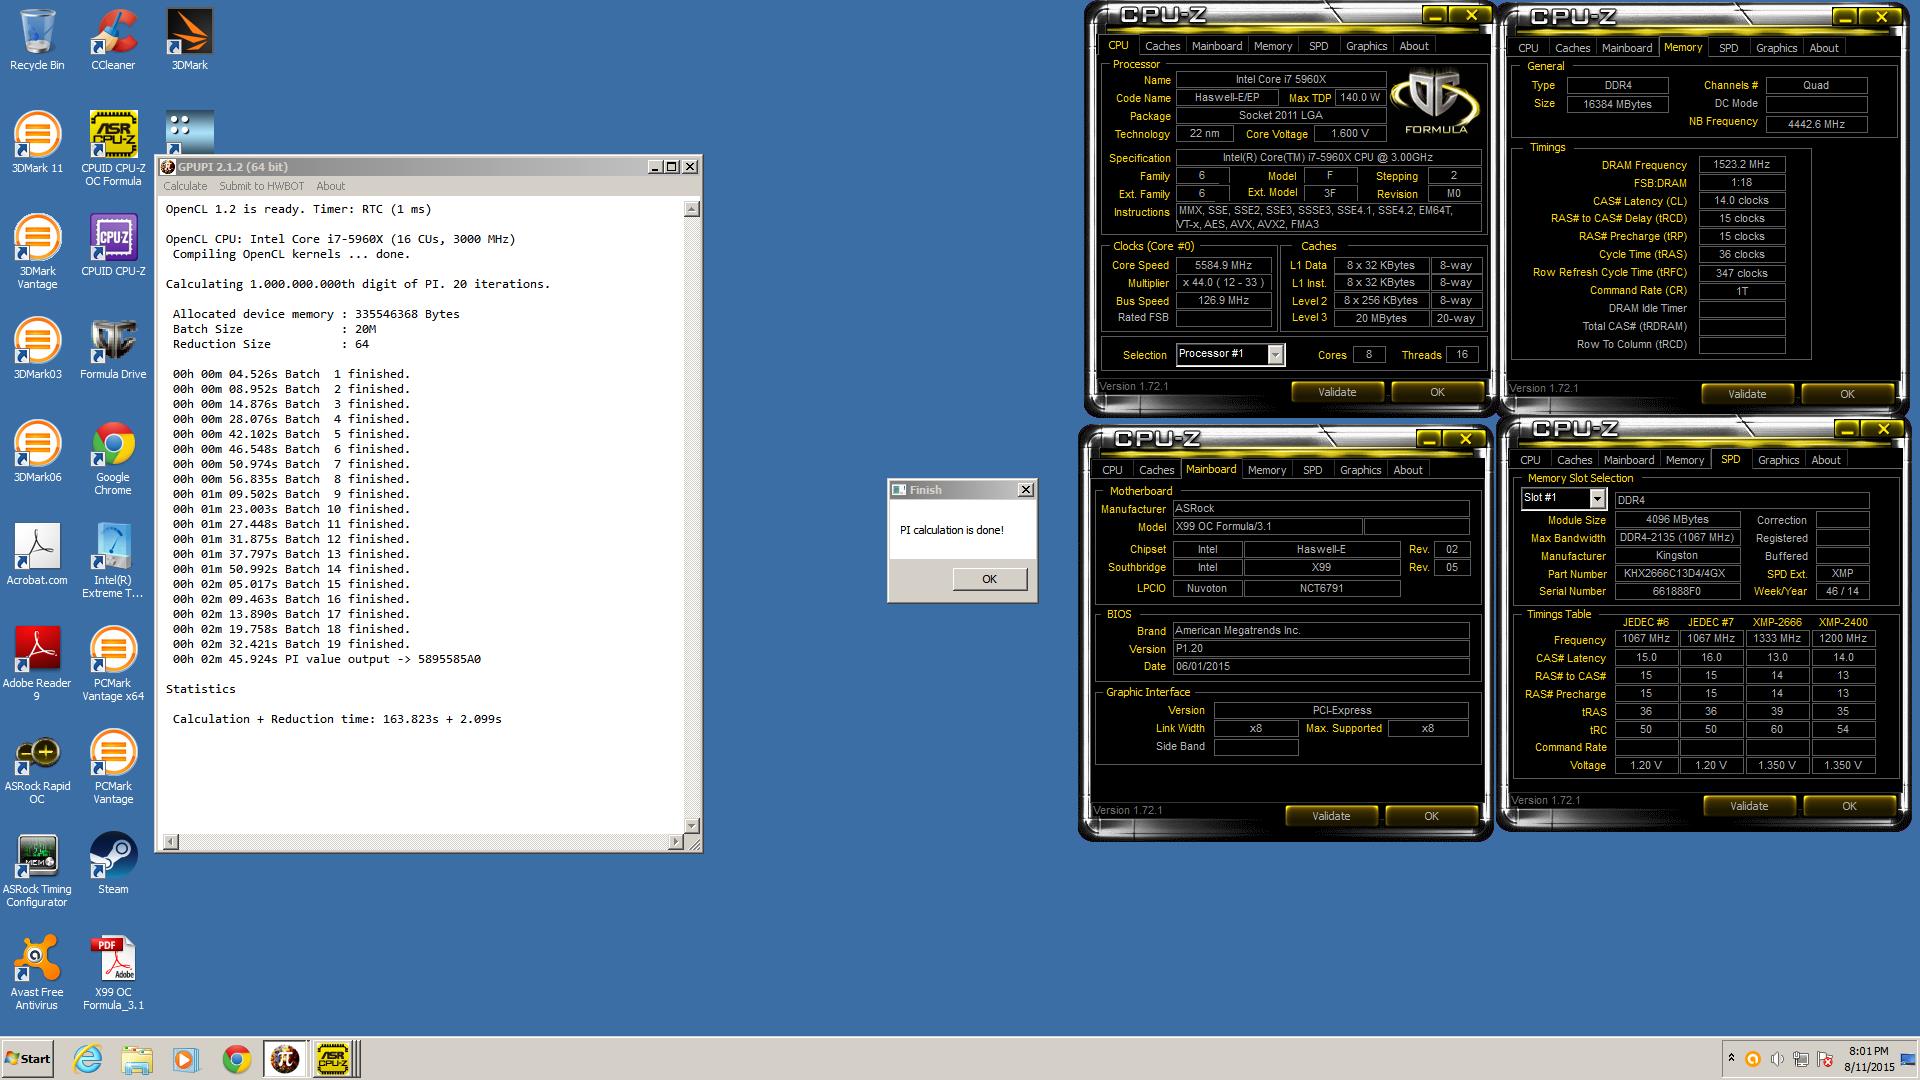Open the Calculate menu in GPUPI

185,186
